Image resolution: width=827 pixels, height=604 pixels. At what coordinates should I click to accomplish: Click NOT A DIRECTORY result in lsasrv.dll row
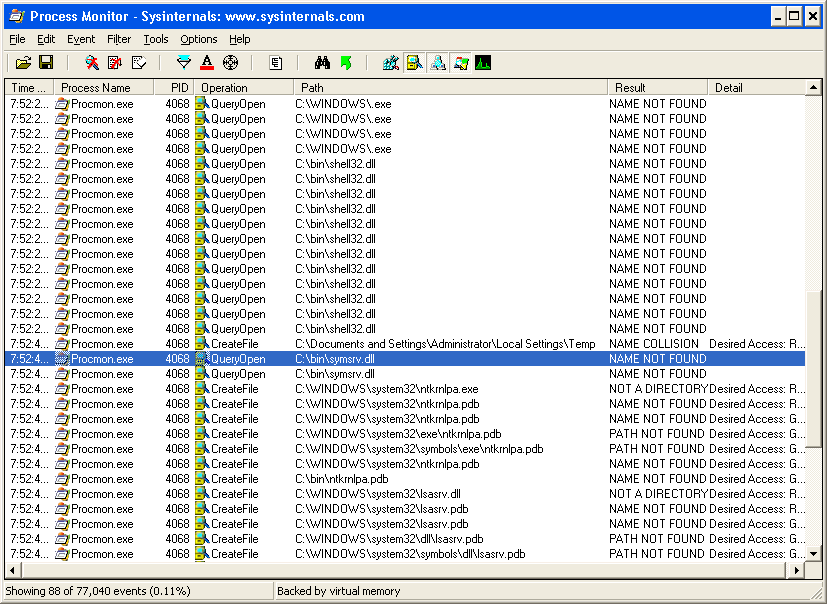tap(658, 494)
